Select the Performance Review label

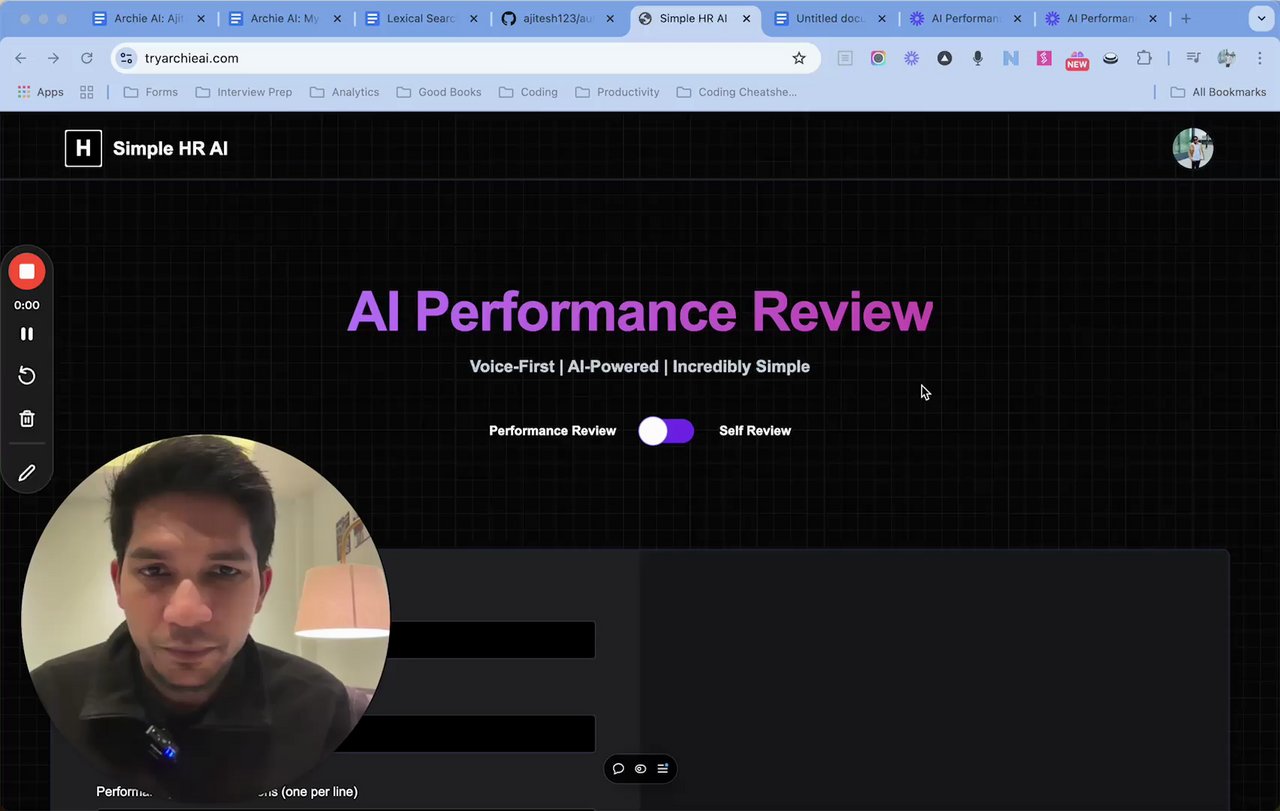[552, 431]
